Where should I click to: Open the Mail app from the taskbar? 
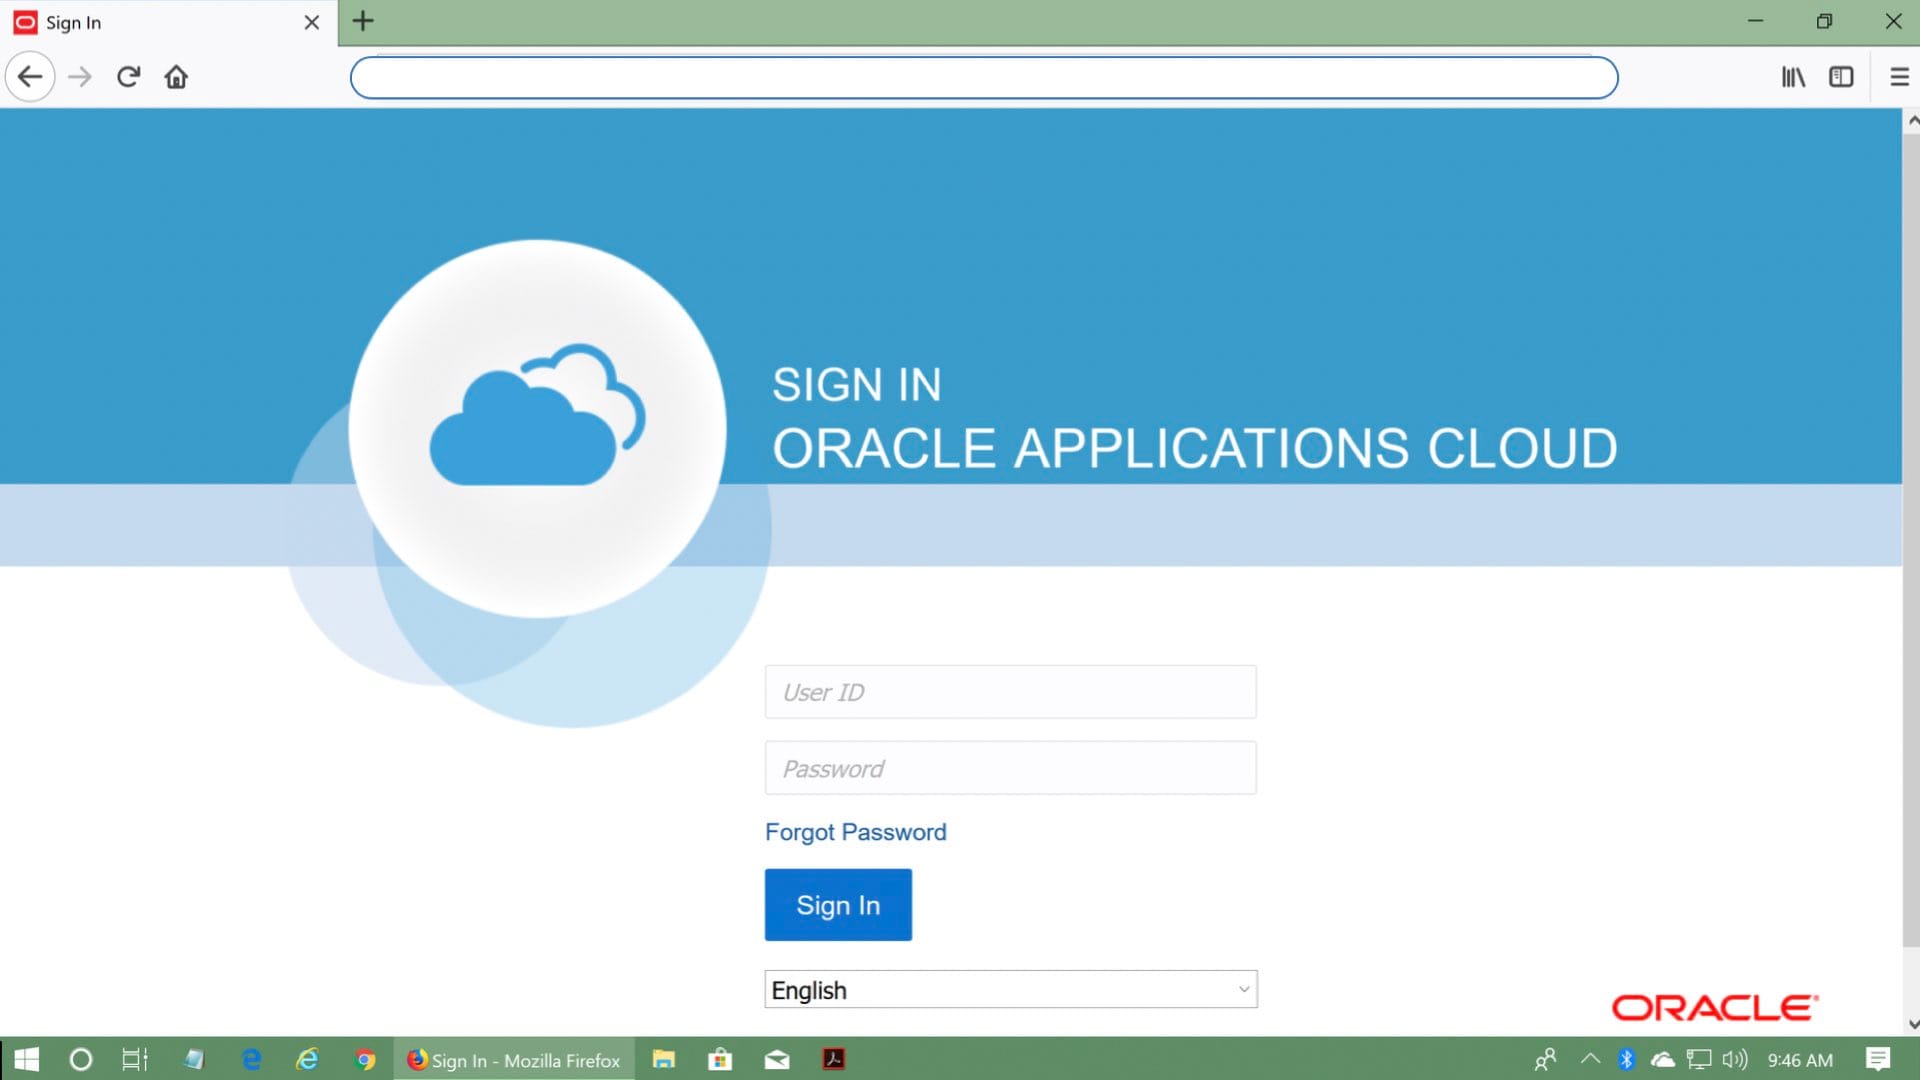(x=777, y=1060)
